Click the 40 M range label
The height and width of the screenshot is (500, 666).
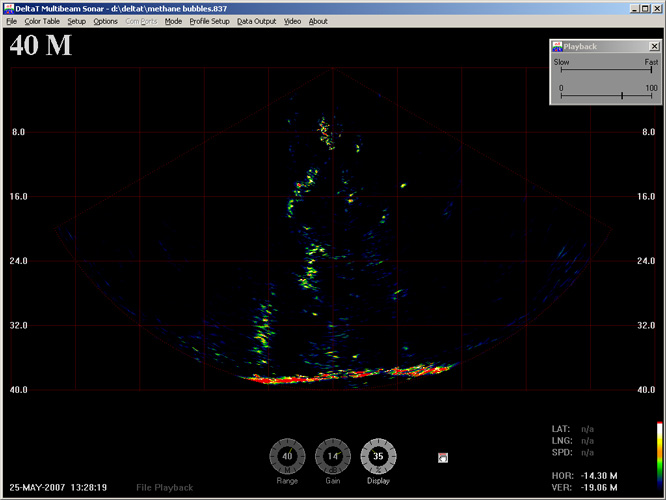pyautogui.click(x=40, y=46)
